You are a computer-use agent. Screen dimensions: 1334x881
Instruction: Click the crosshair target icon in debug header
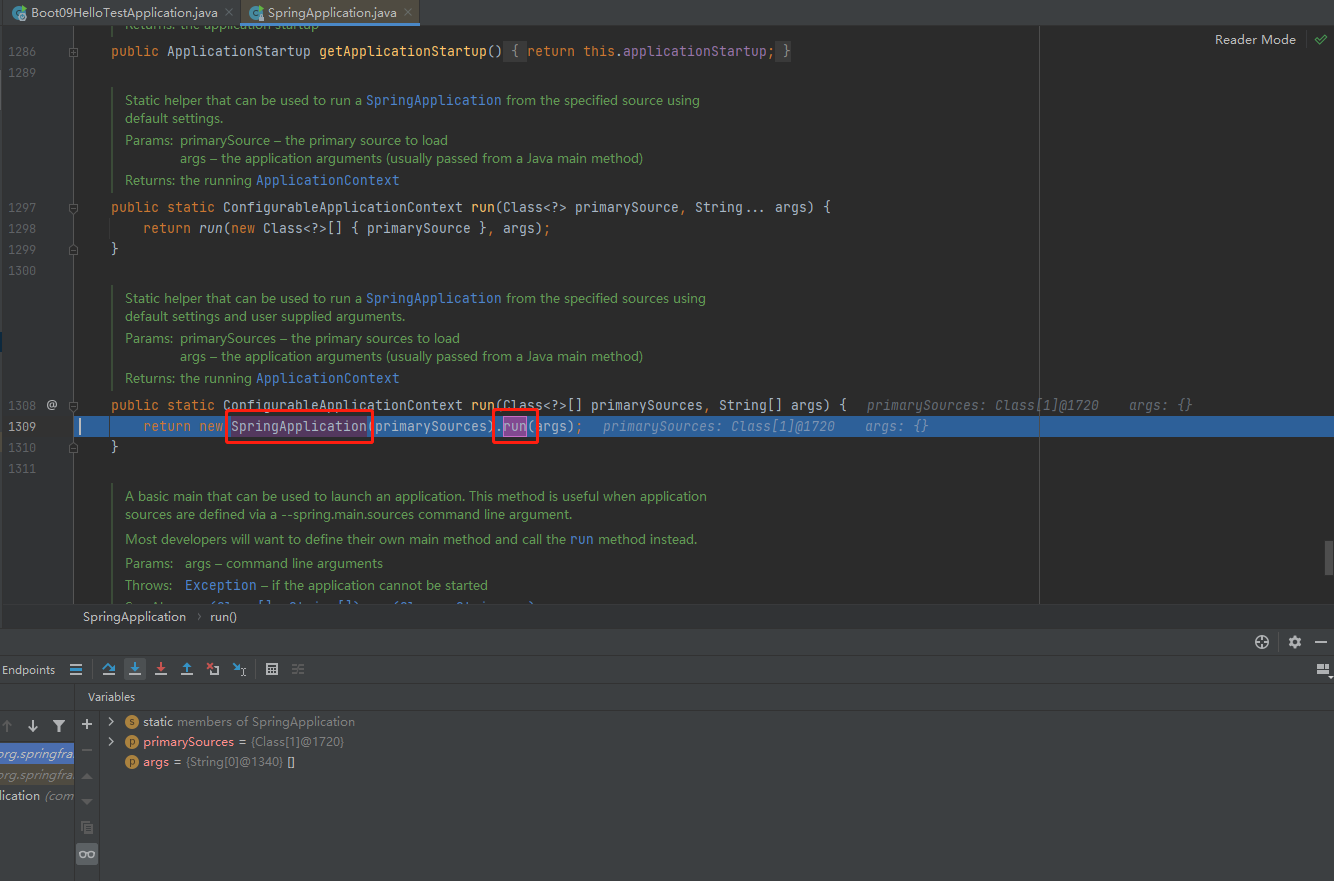pyautogui.click(x=1262, y=642)
